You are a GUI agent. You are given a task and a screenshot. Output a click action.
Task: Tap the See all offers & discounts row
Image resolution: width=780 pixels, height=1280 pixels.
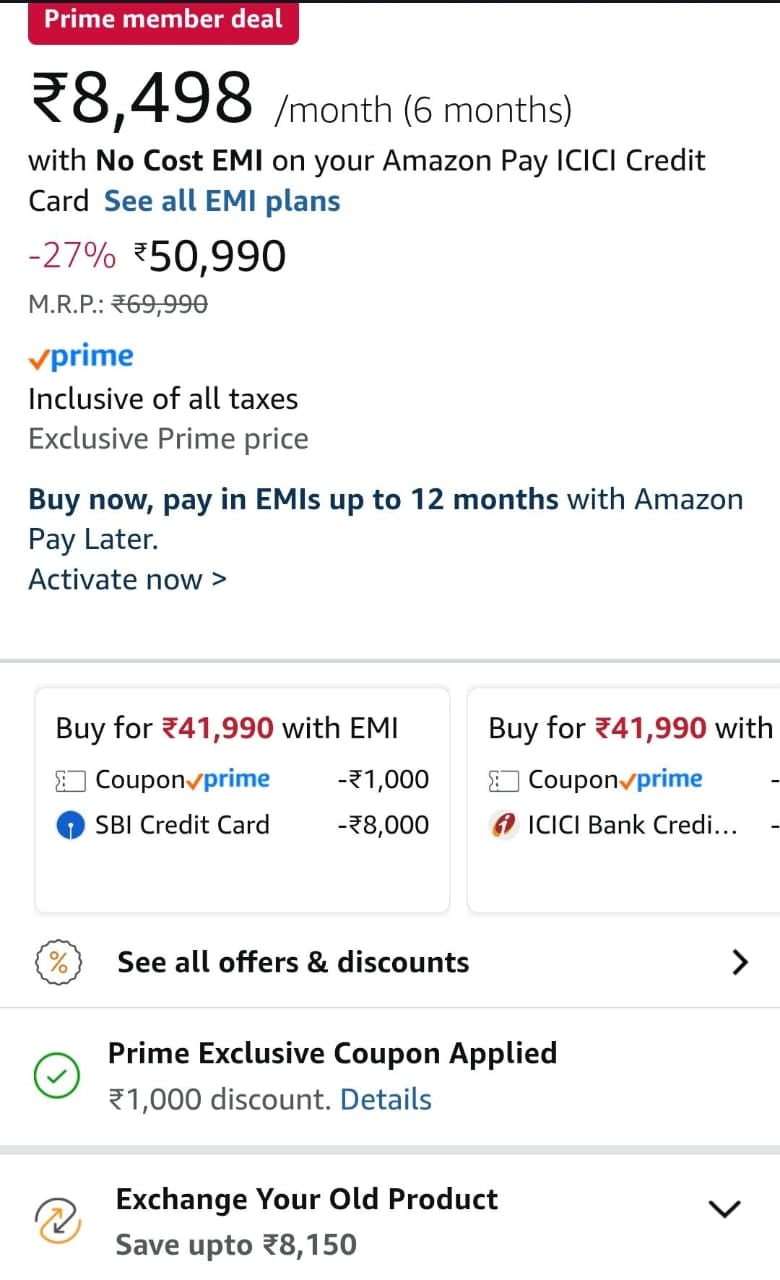390,963
